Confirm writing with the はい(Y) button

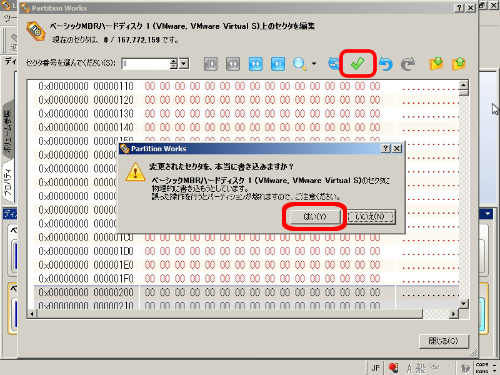tap(315, 217)
